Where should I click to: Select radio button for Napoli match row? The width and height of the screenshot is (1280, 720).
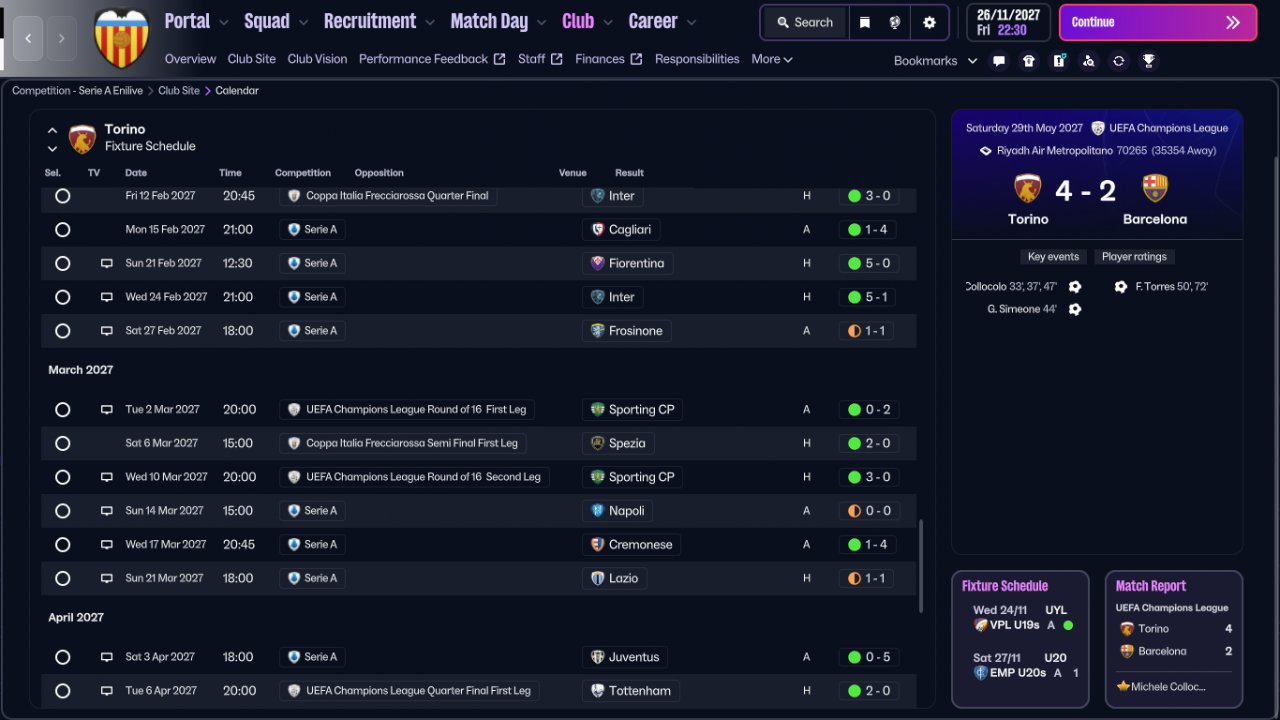(62, 511)
